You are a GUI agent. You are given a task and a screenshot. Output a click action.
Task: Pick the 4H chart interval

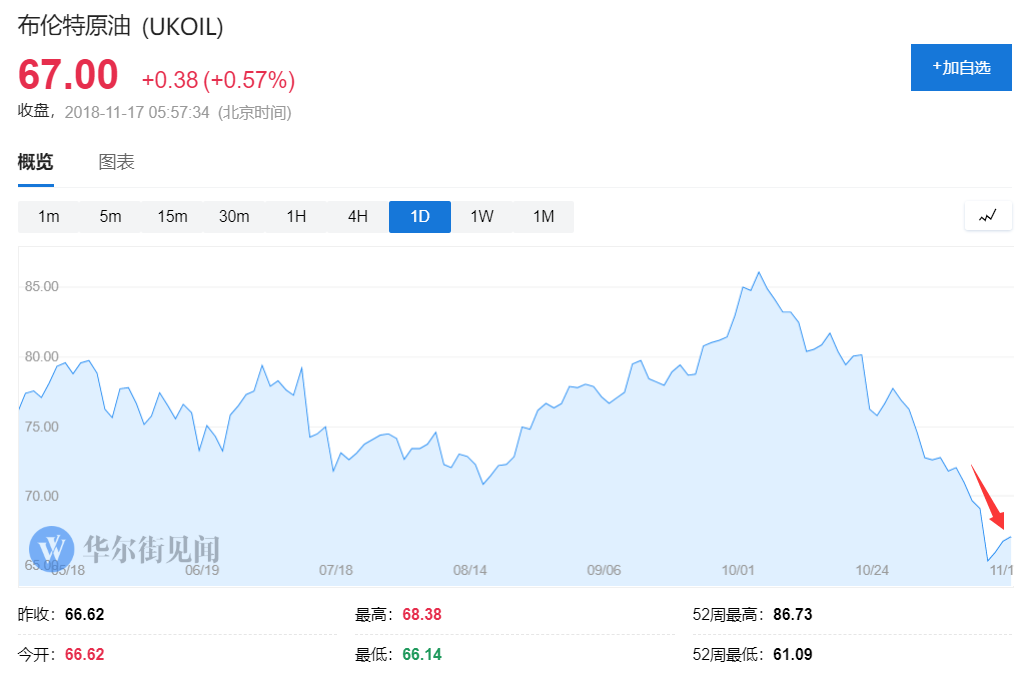tap(358, 217)
